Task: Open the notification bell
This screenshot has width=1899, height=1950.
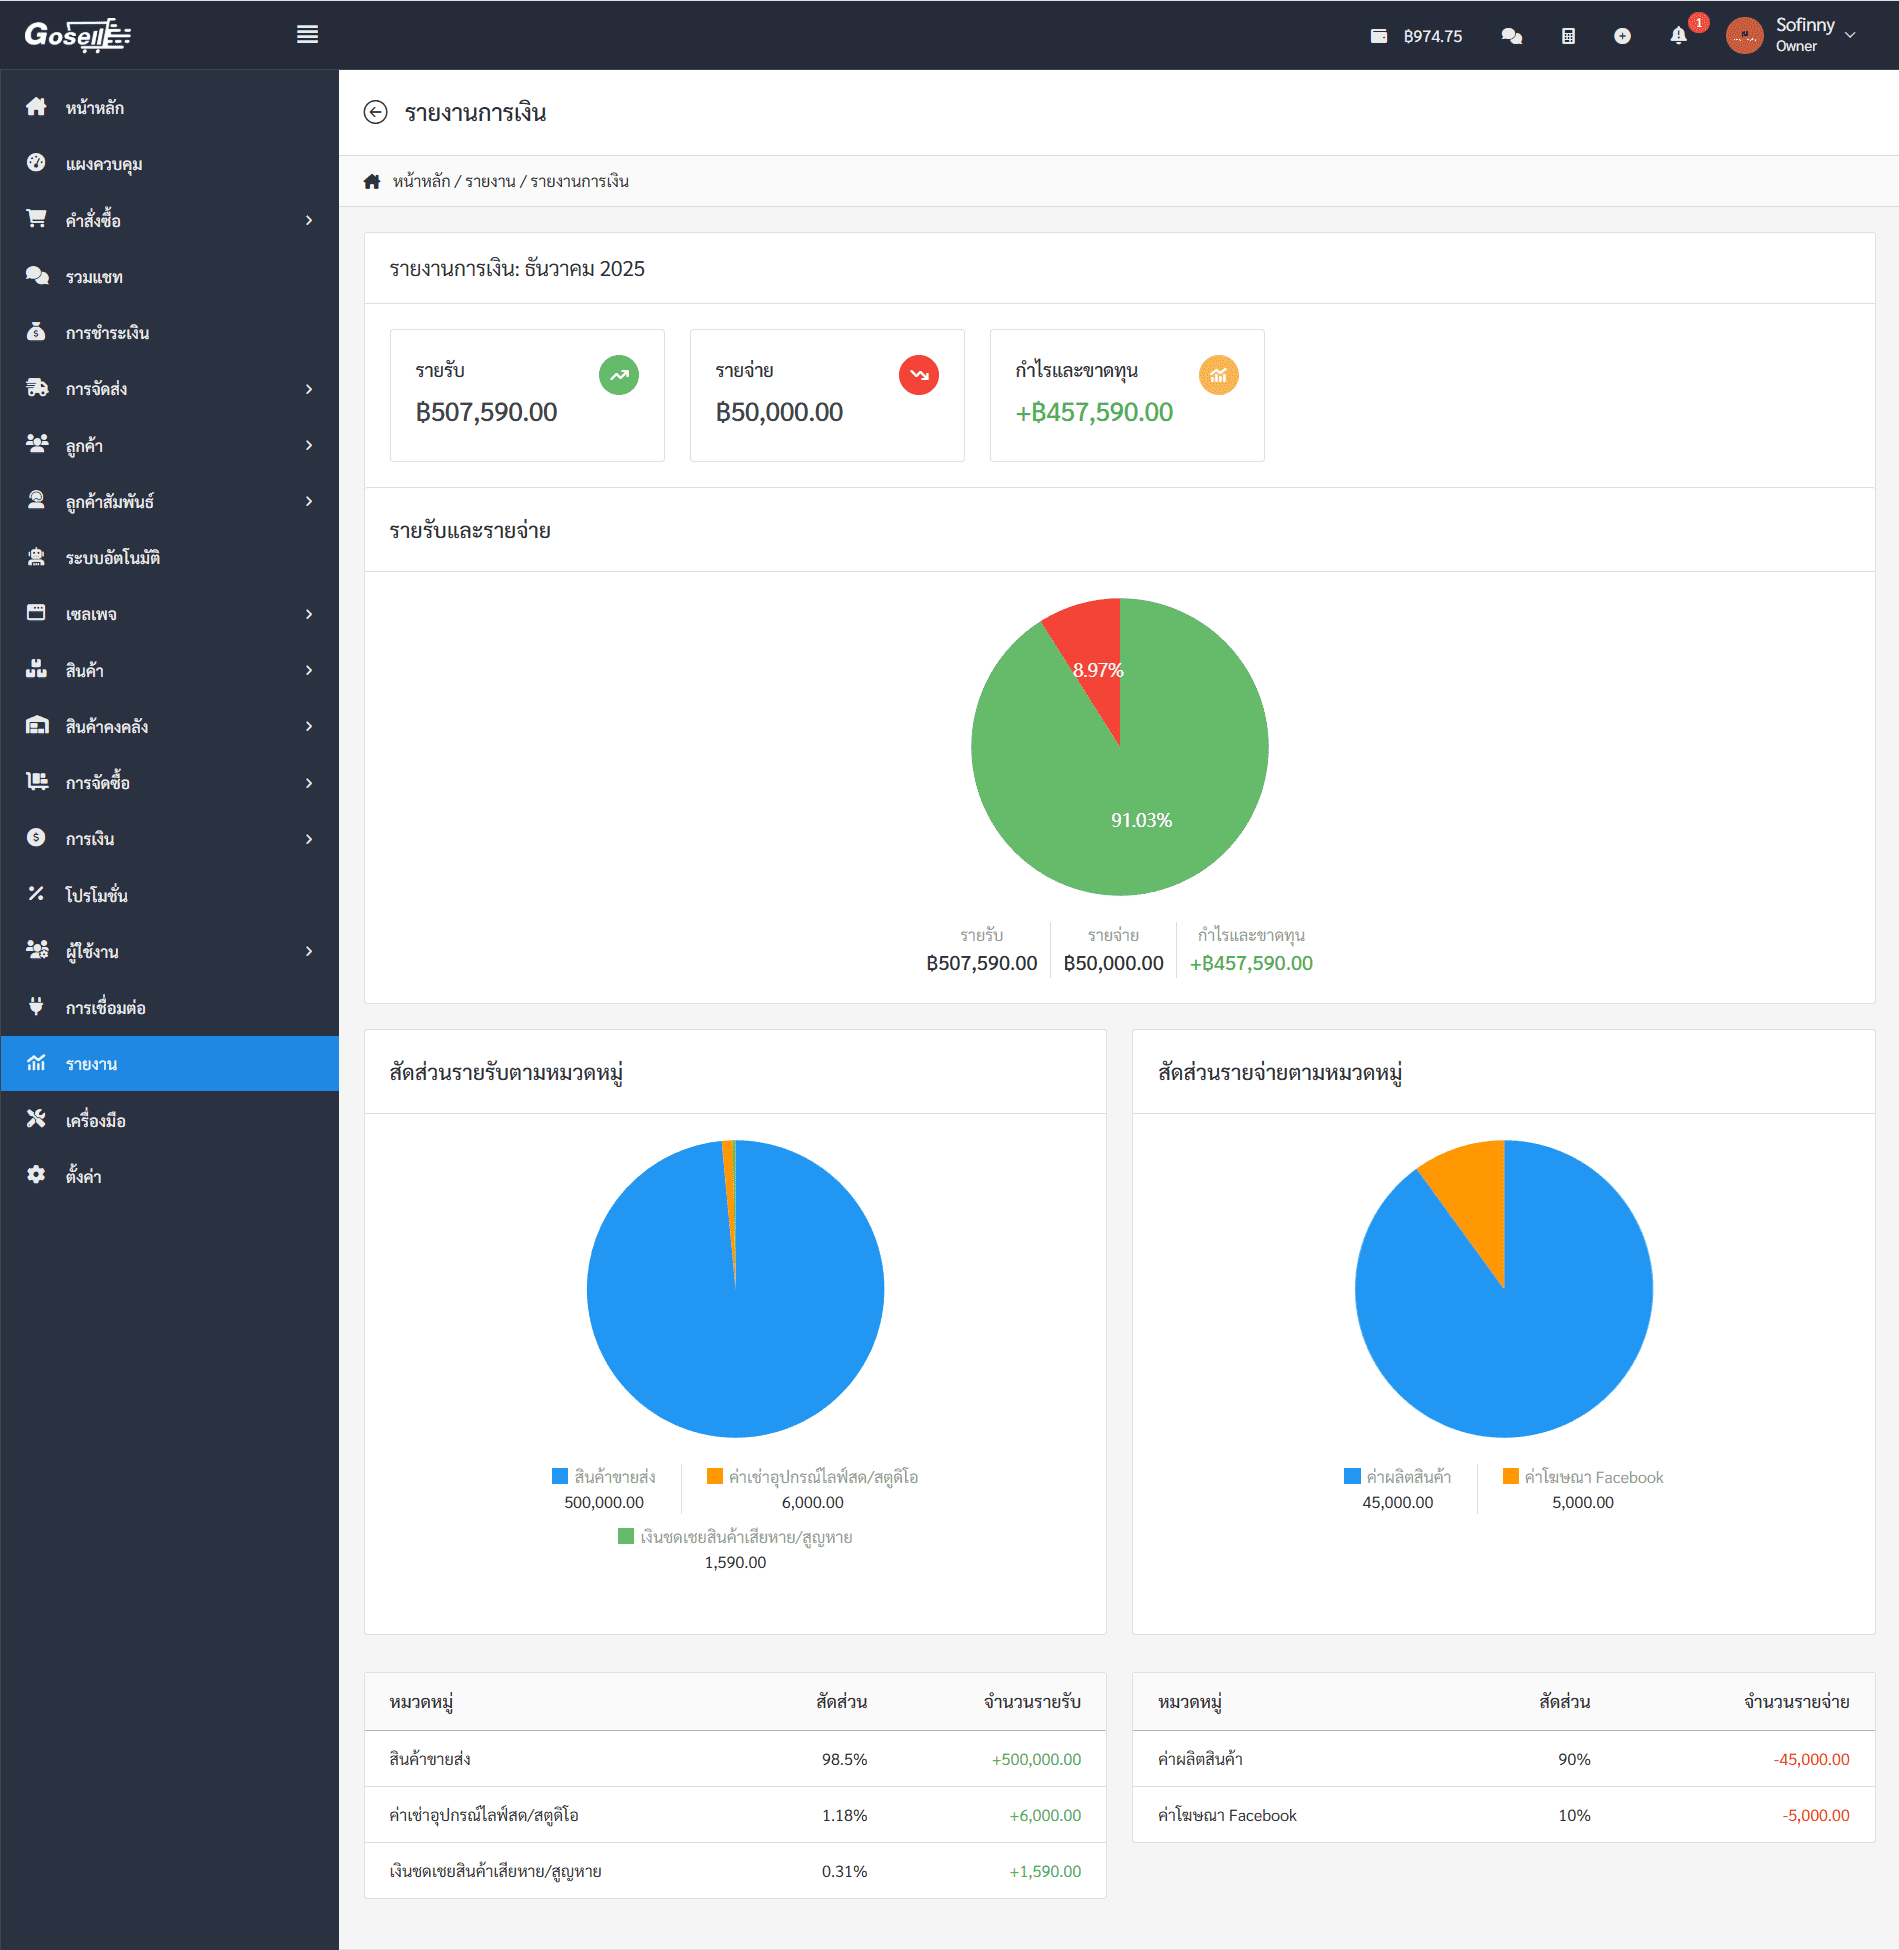Action: (1678, 36)
